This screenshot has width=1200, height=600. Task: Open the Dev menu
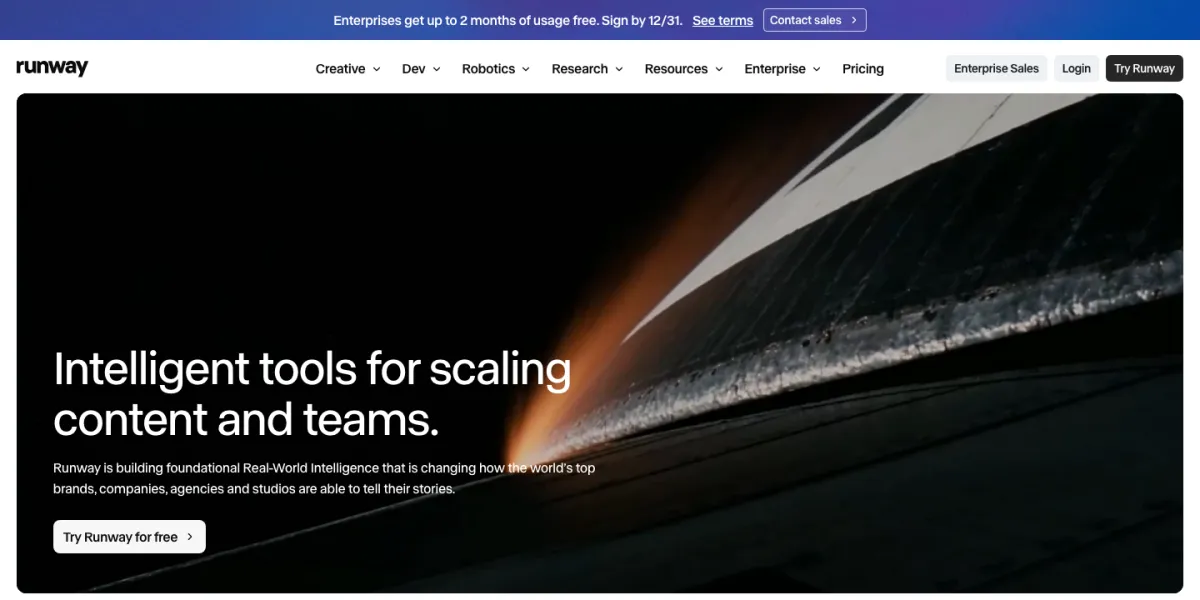click(x=421, y=69)
